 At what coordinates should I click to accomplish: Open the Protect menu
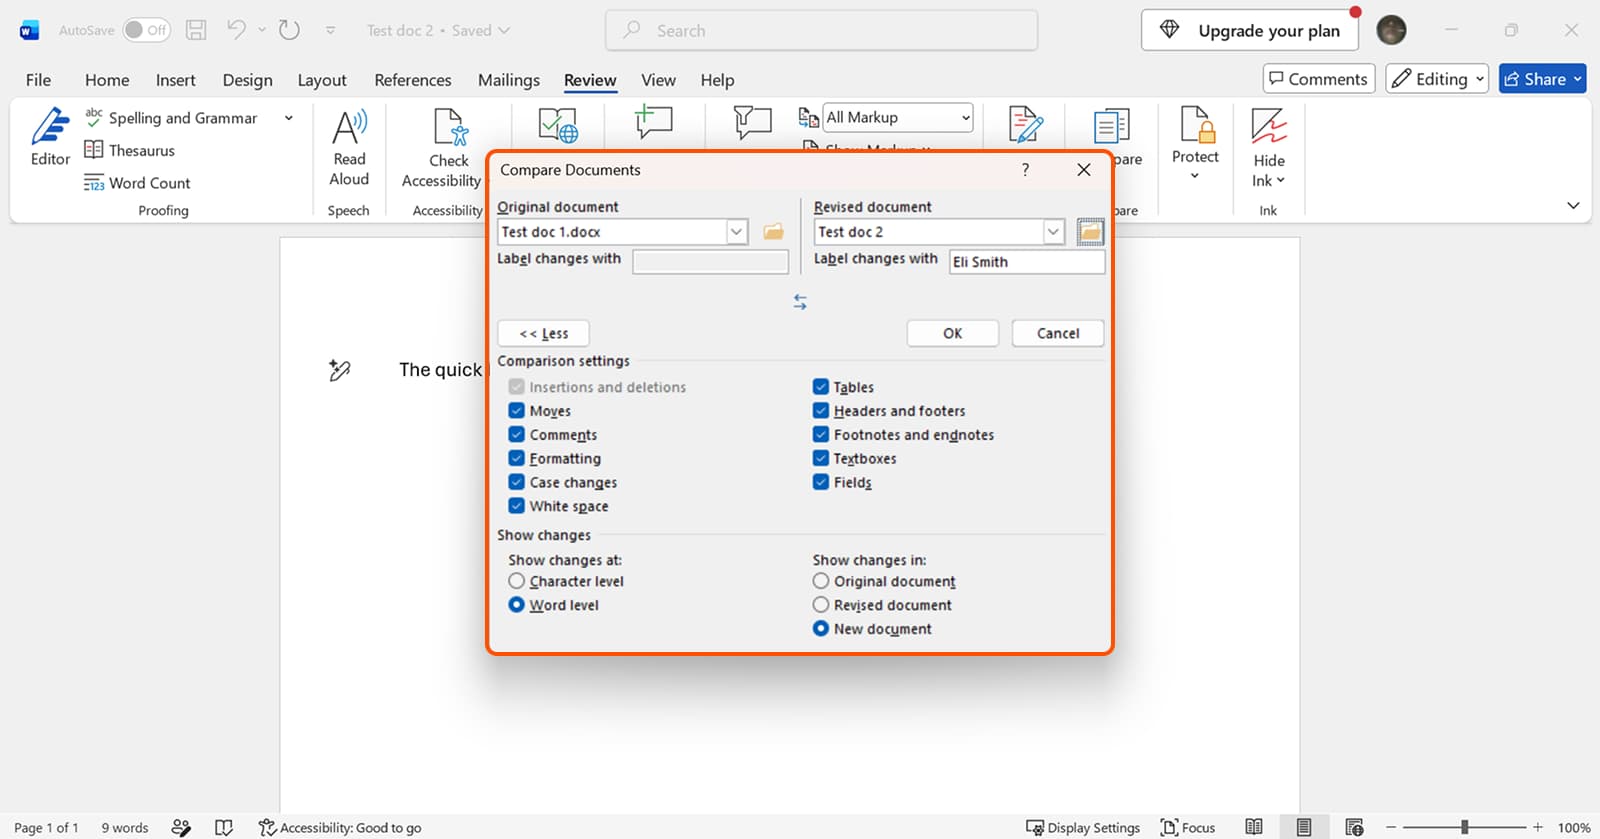pos(1195,144)
